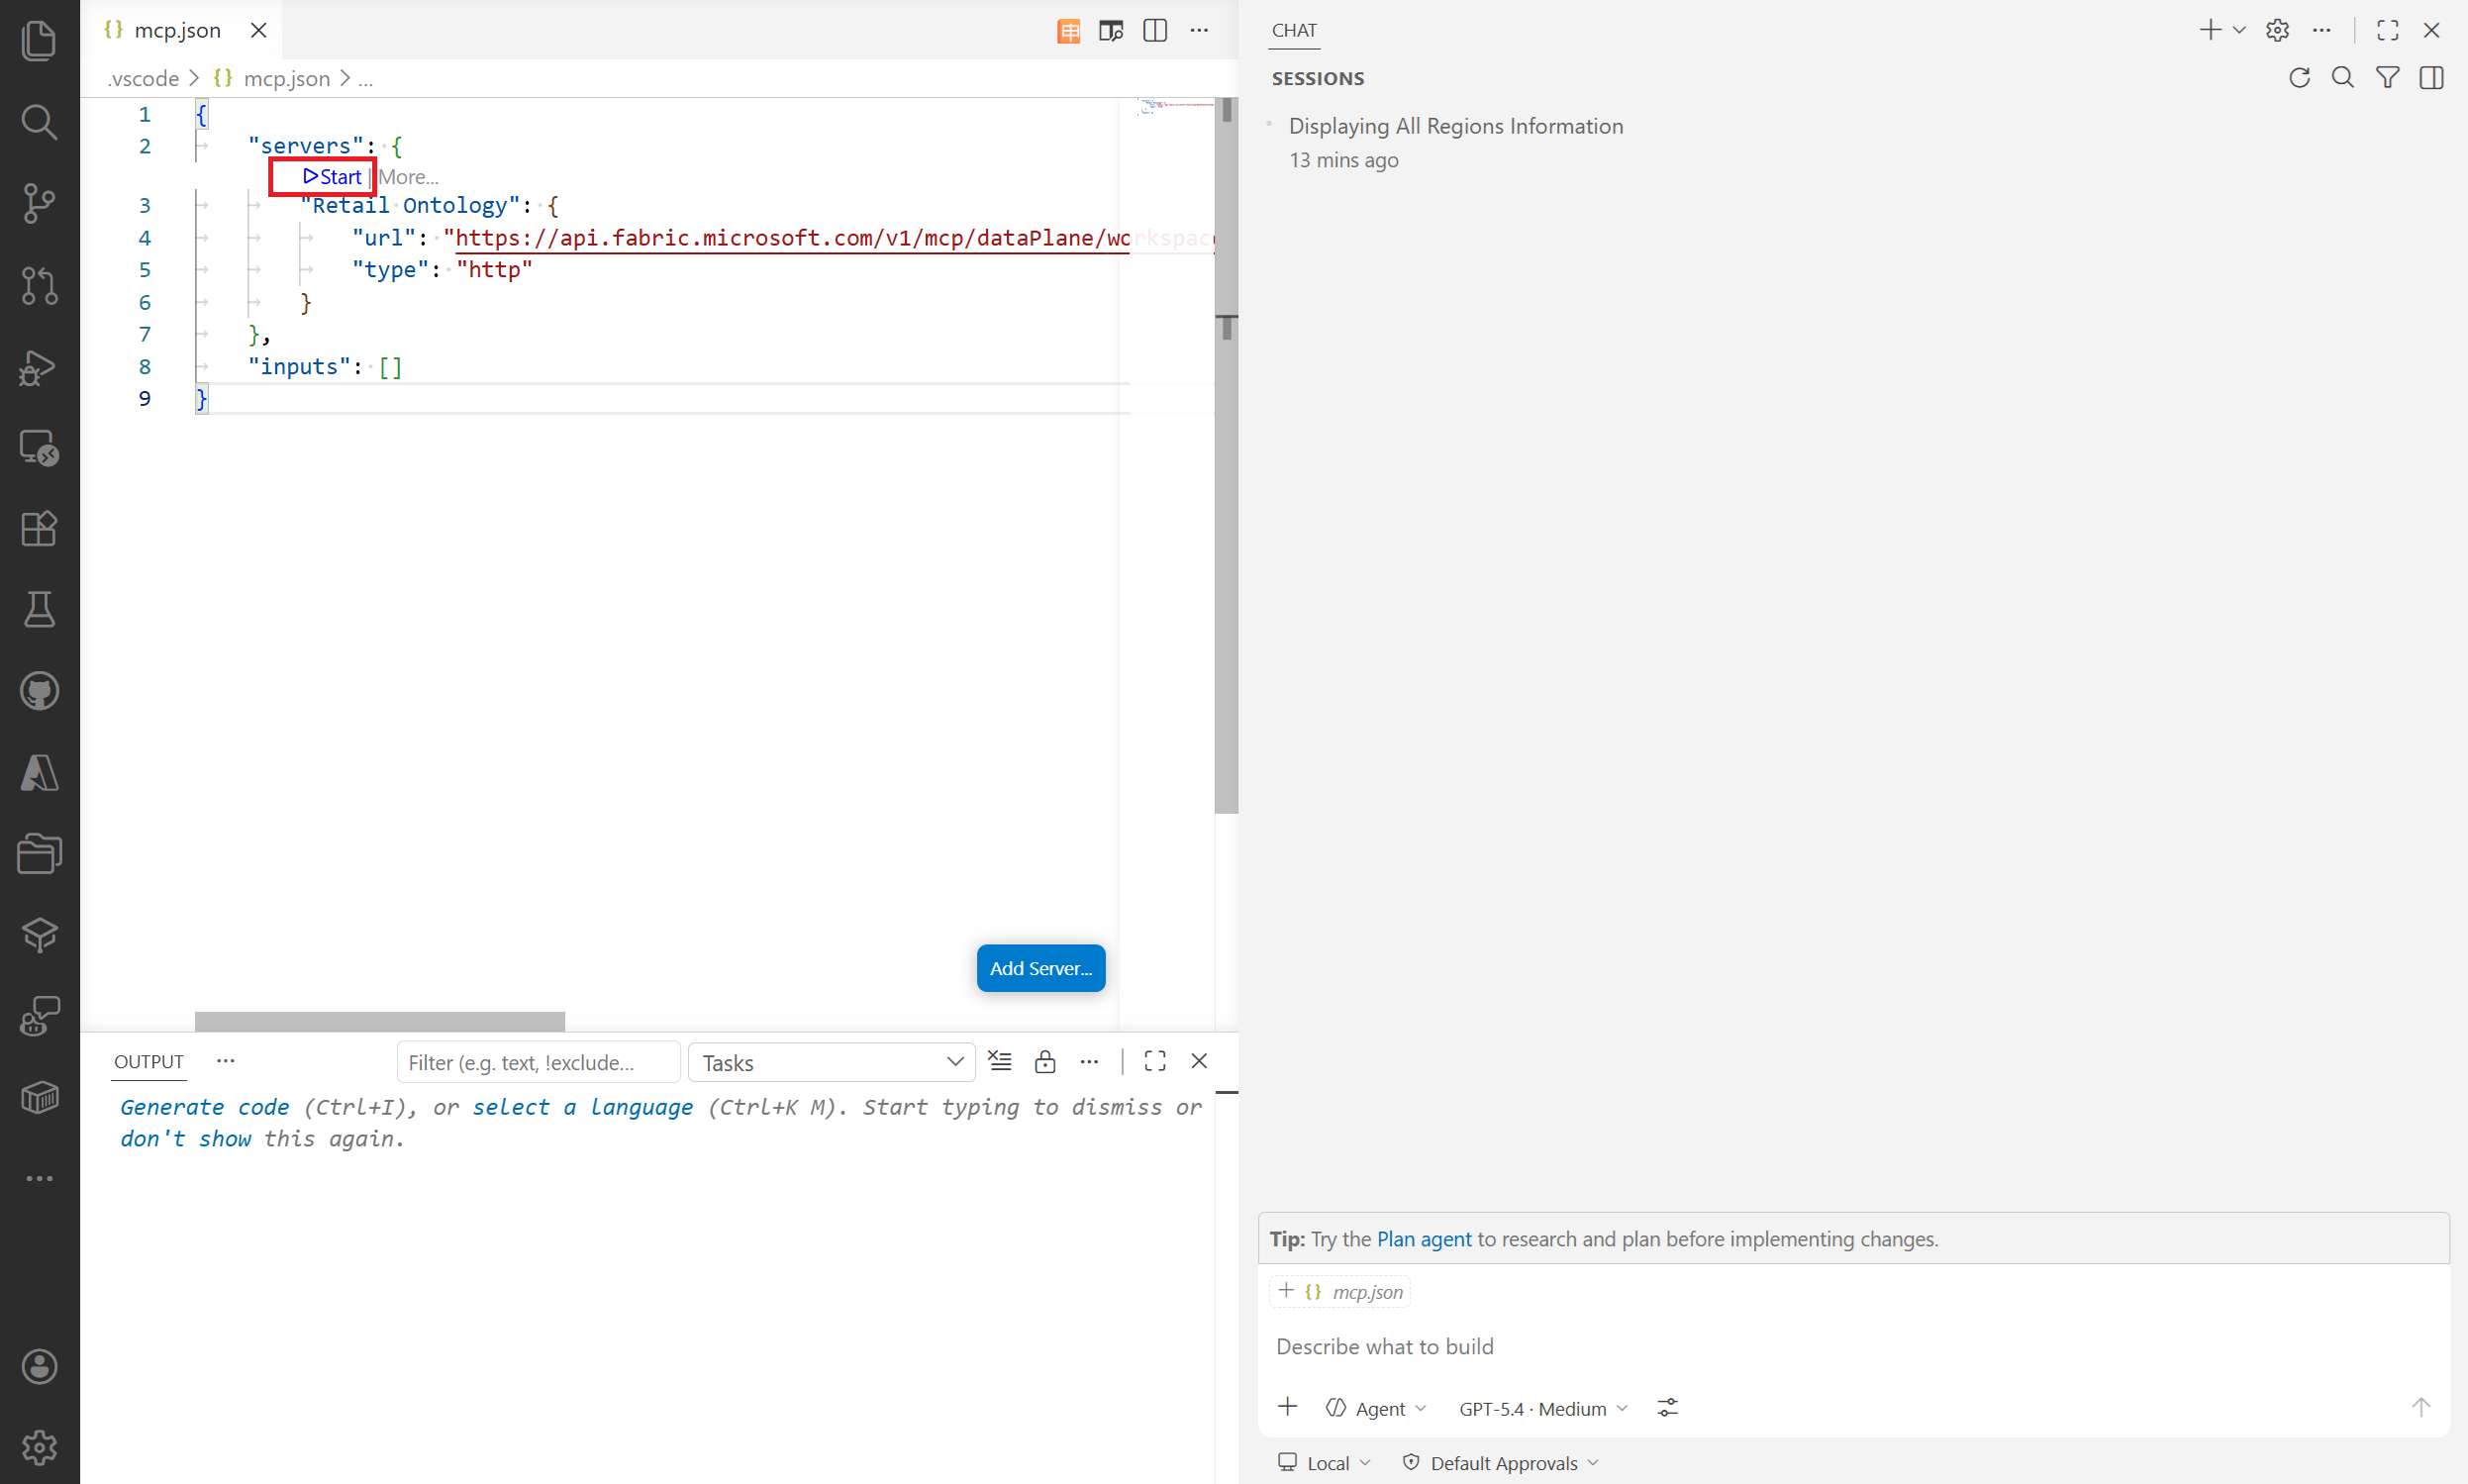Viewport: 2468px width, 1484px height.
Task: Open the cube box icon in activity bar
Action: (39, 935)
